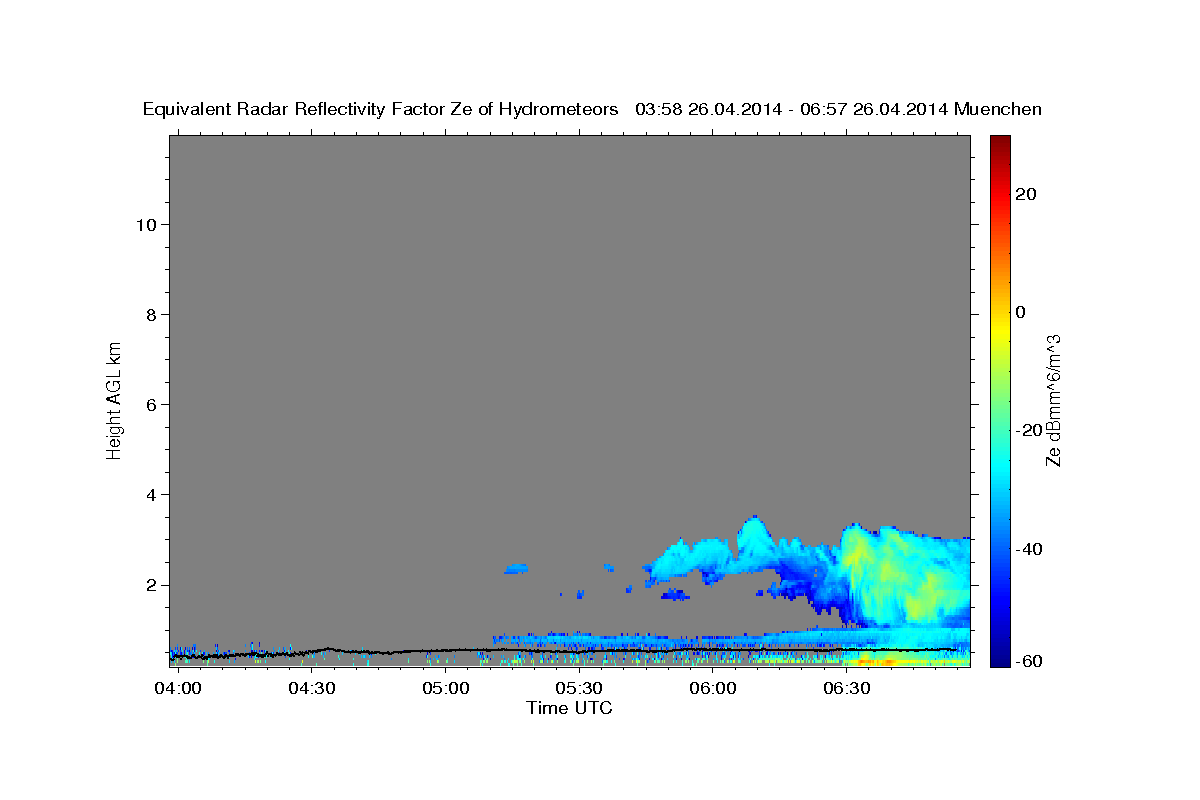Click the '05:00' time tick label
The height and width of the screenshot is (800, 1200).
446,689
